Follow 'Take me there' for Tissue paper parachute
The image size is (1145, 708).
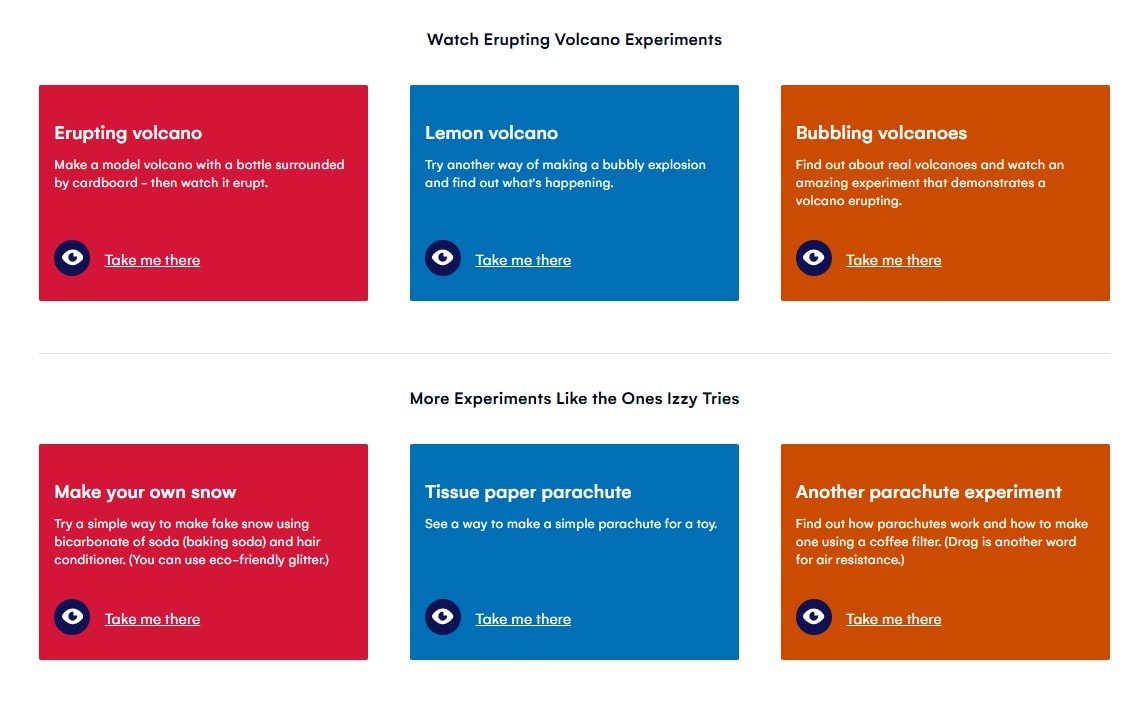[x=523, y=619]
